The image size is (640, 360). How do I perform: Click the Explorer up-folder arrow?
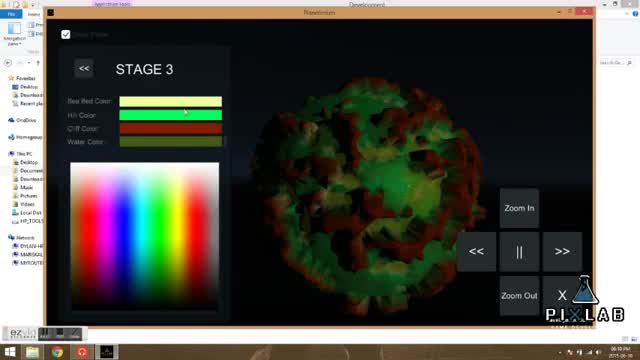coord(38,63)
